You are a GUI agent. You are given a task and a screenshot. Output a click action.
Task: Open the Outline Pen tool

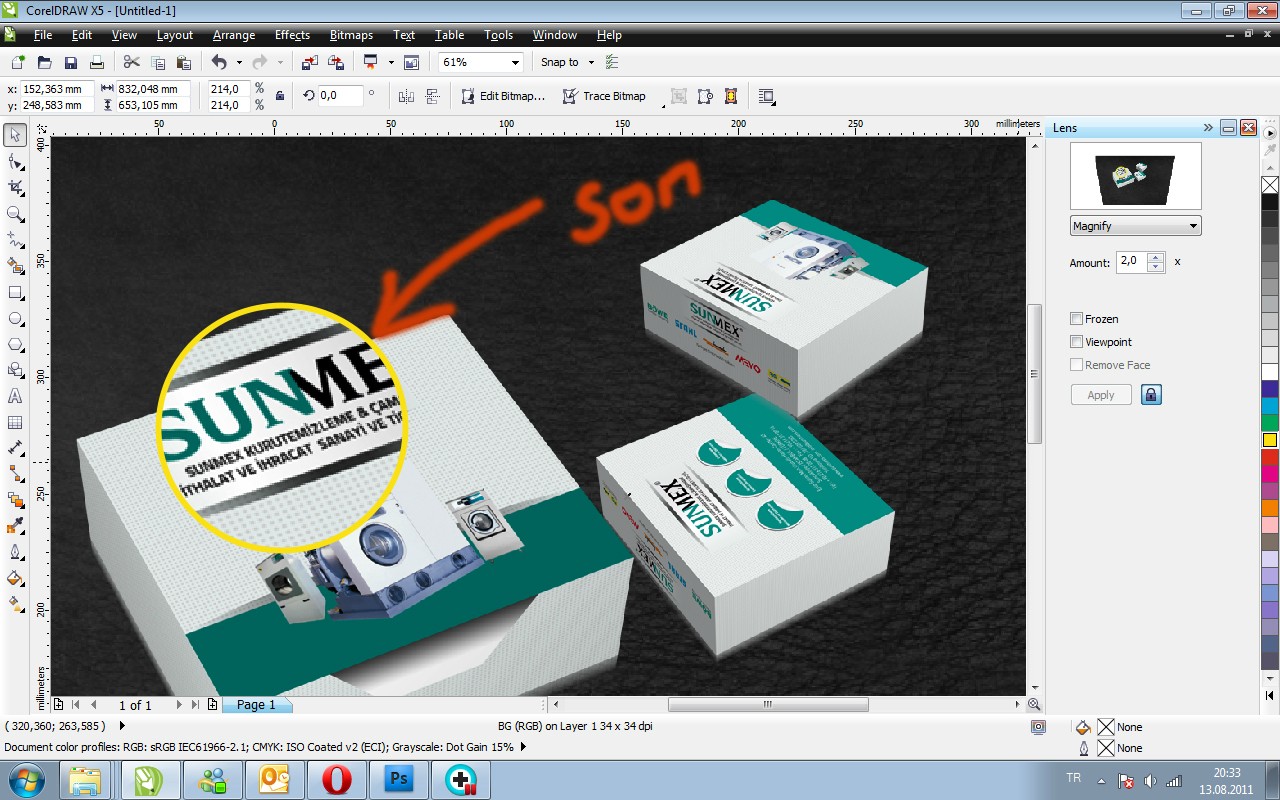point(15,552)
